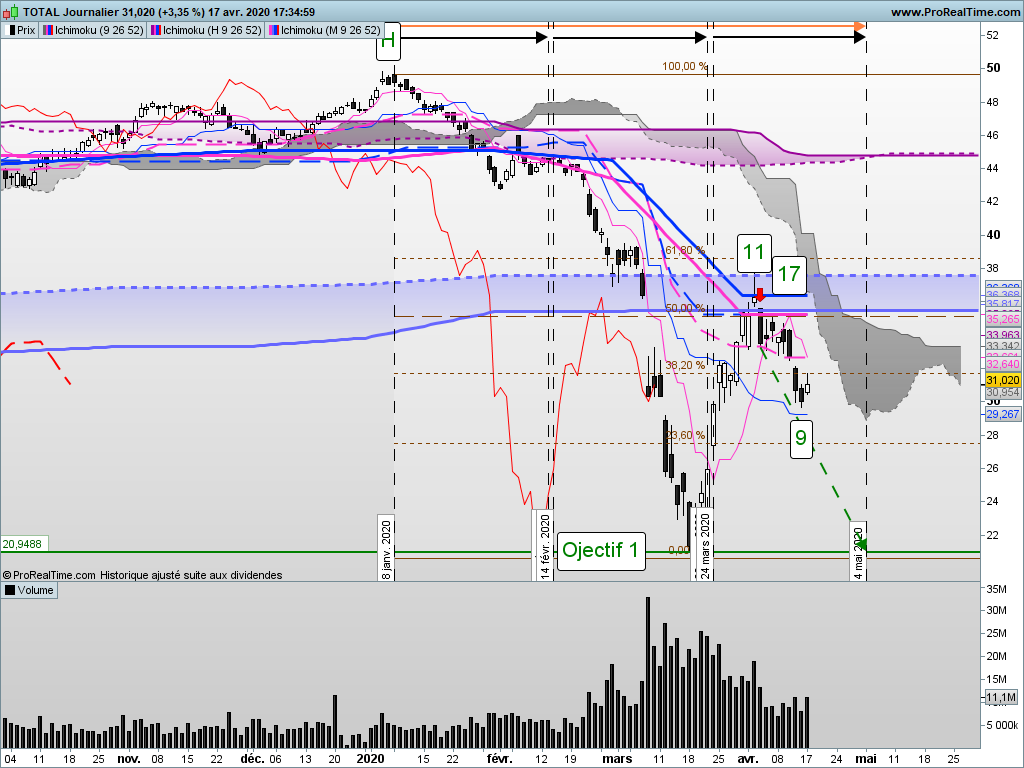Screen dimensions: 1024x768
Task: Open the Prix indicator tab
Action: point(20,30)
